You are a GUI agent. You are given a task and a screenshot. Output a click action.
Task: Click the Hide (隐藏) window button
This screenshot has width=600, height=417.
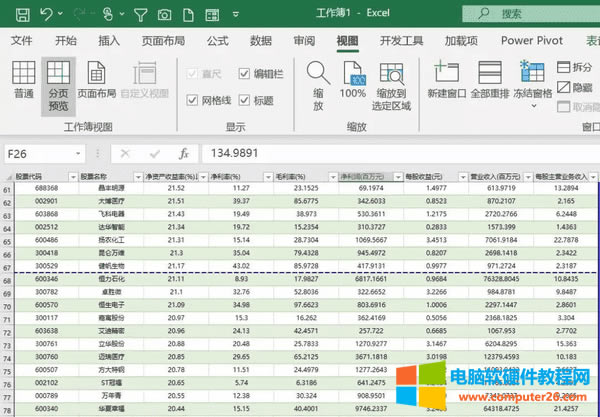[x=575, y=87]
